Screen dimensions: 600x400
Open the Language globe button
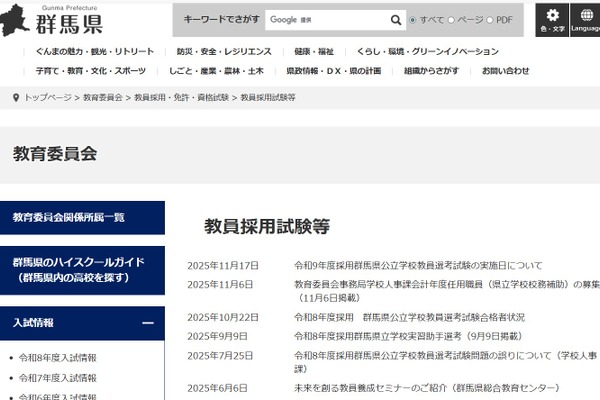point(585,20)
